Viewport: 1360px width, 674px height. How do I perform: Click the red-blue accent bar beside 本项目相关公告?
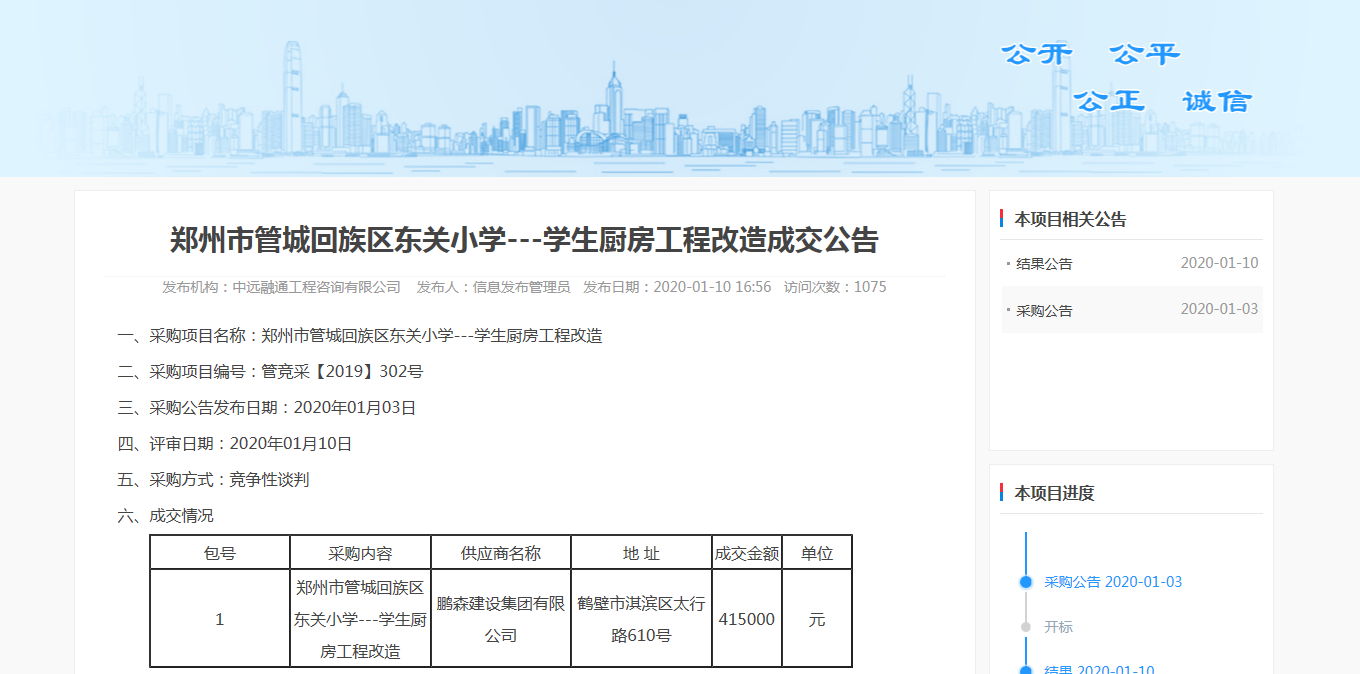1001,219
